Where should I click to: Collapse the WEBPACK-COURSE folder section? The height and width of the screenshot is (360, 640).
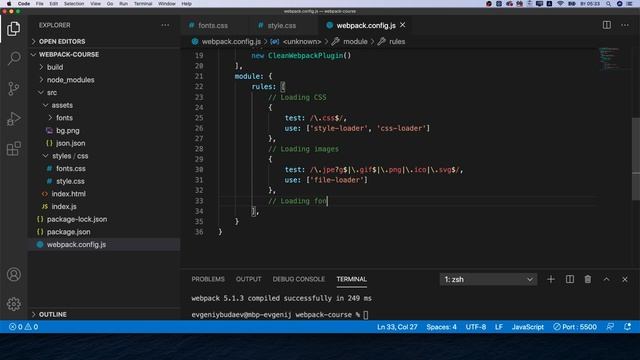pos(69,54)
